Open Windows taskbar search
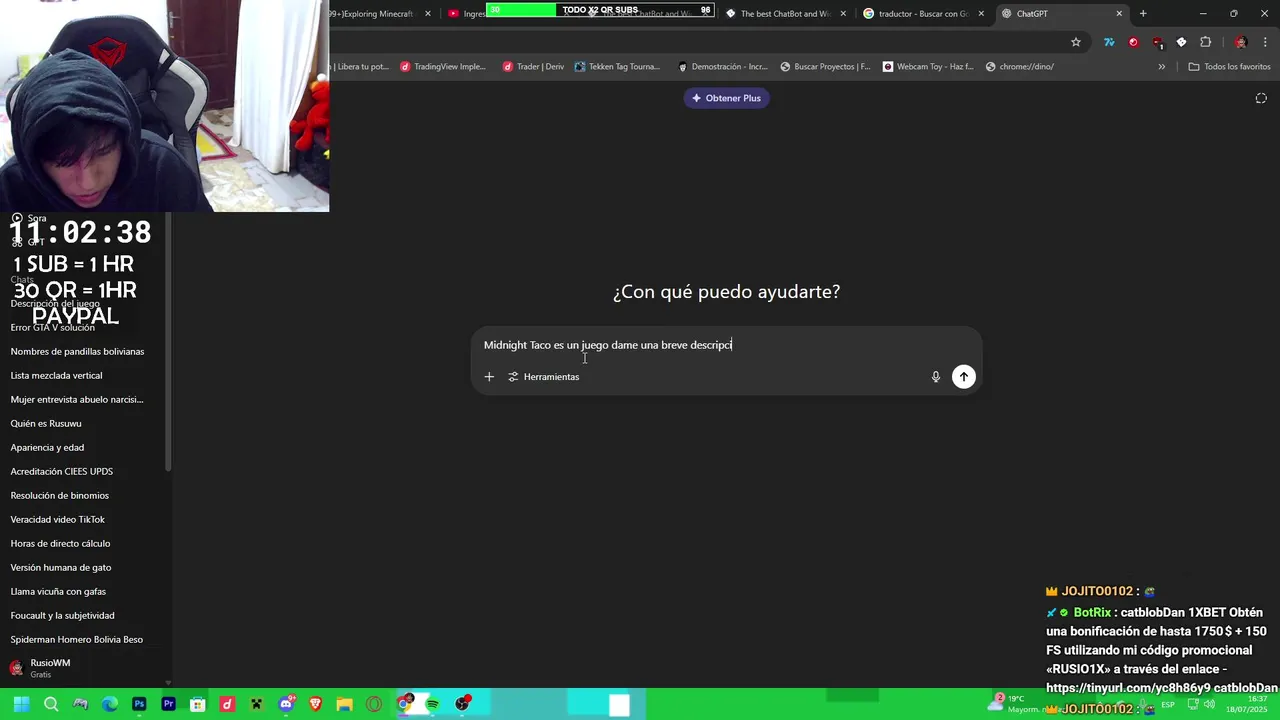 tap(51, 704)
